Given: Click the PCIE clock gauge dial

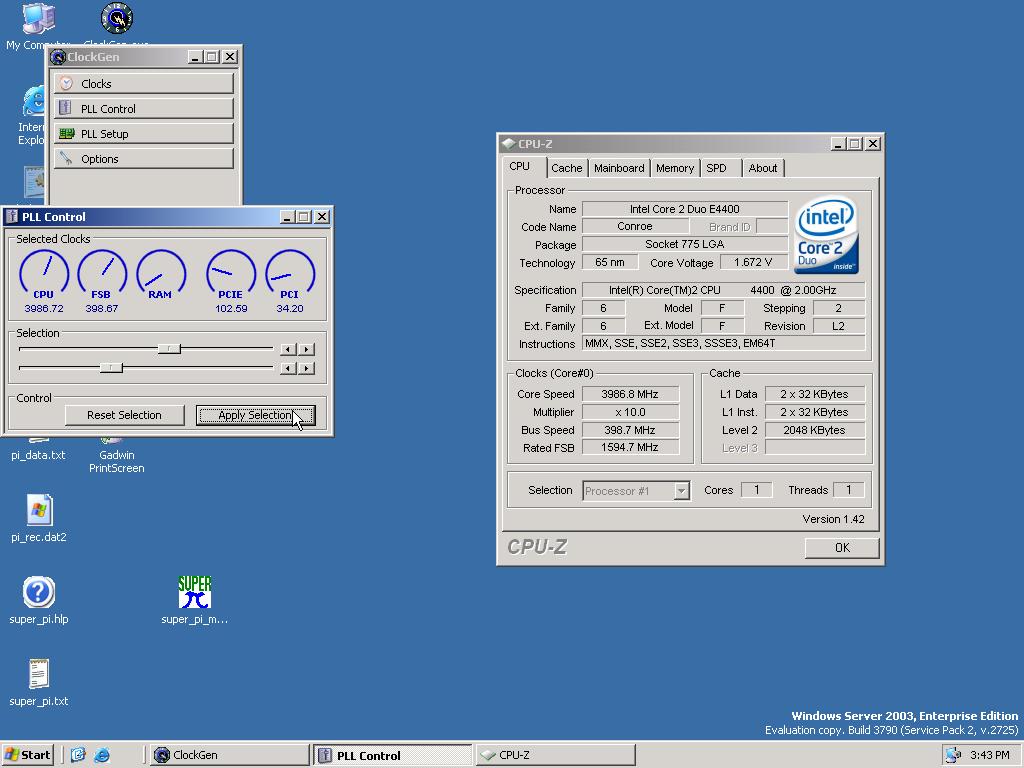Looking at the screenshot, I should (x=231, y=272).
